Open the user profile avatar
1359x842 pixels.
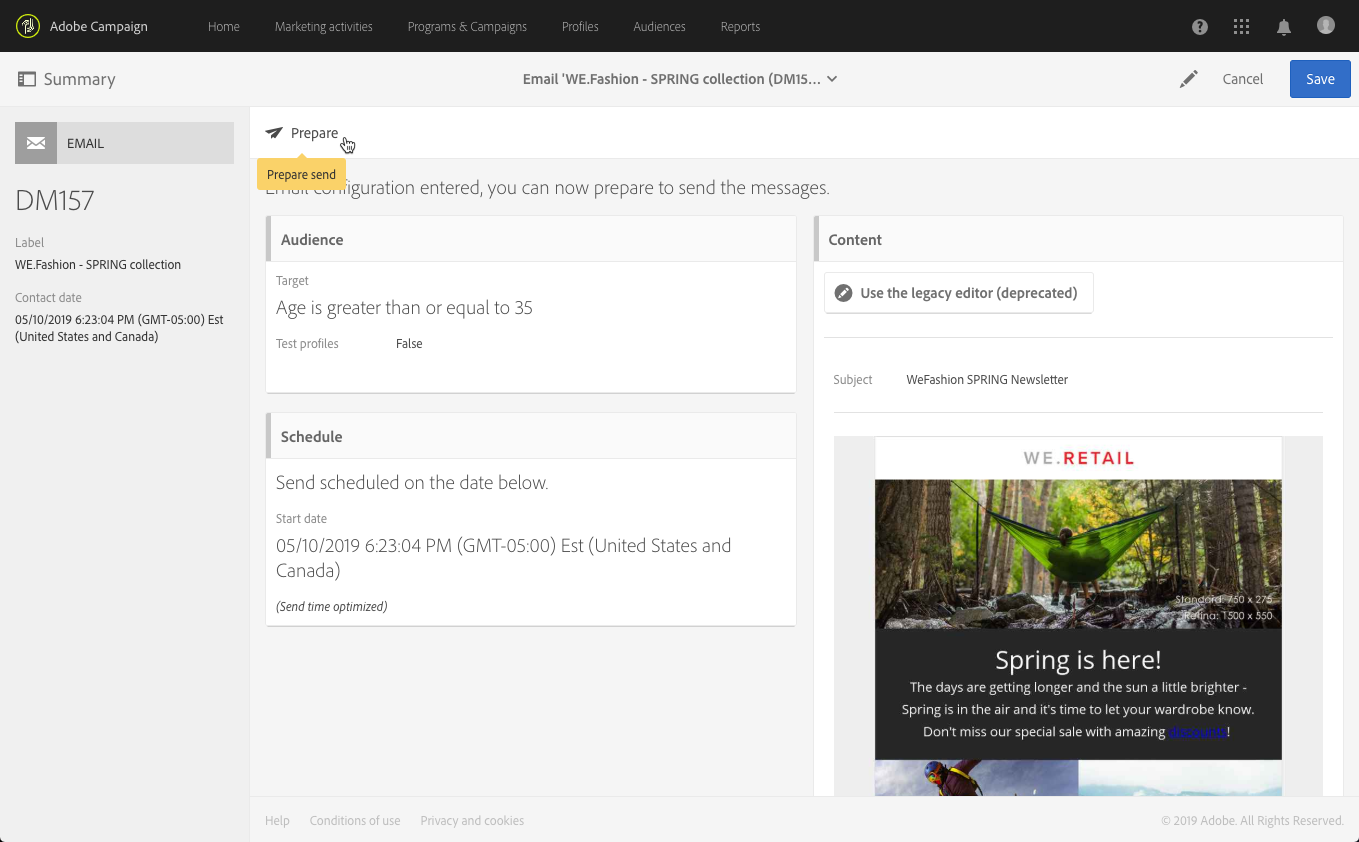(1326, 26)
